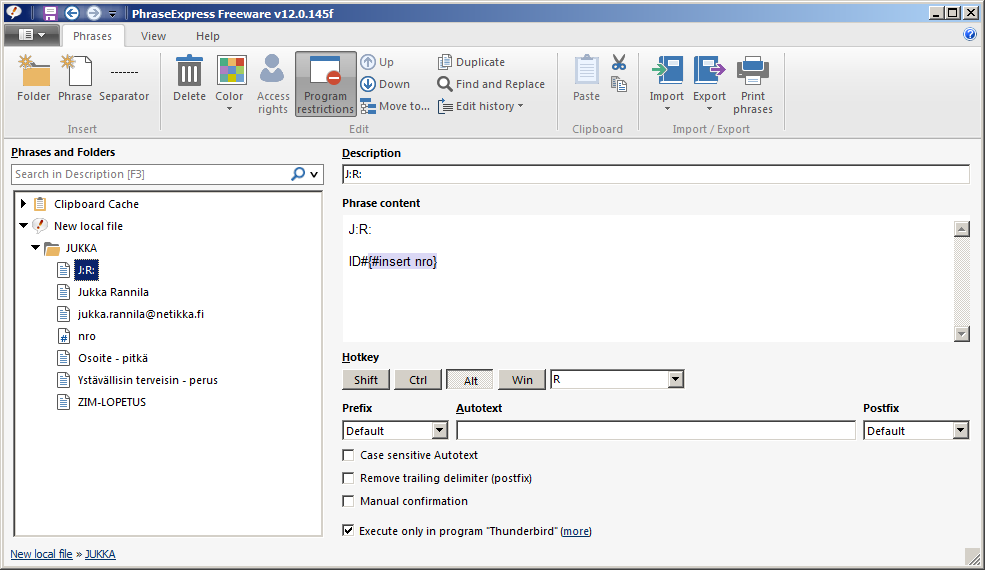Toggle the Alt hotkey modifier
The height and width of the screenshot is (570, 985).
470,380
